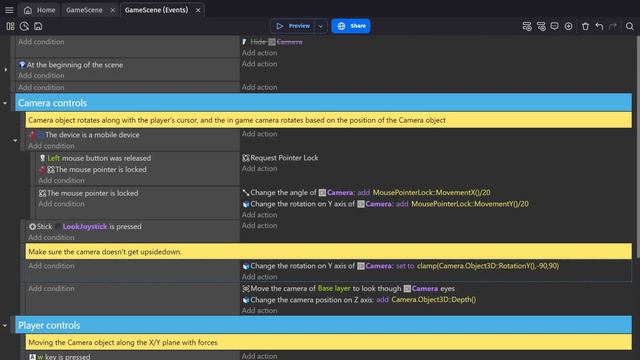Image resolution: width=640 pixels, height=360 pixels.
Task: Click the Home tab house icon
Action: (x=28, y=10)
